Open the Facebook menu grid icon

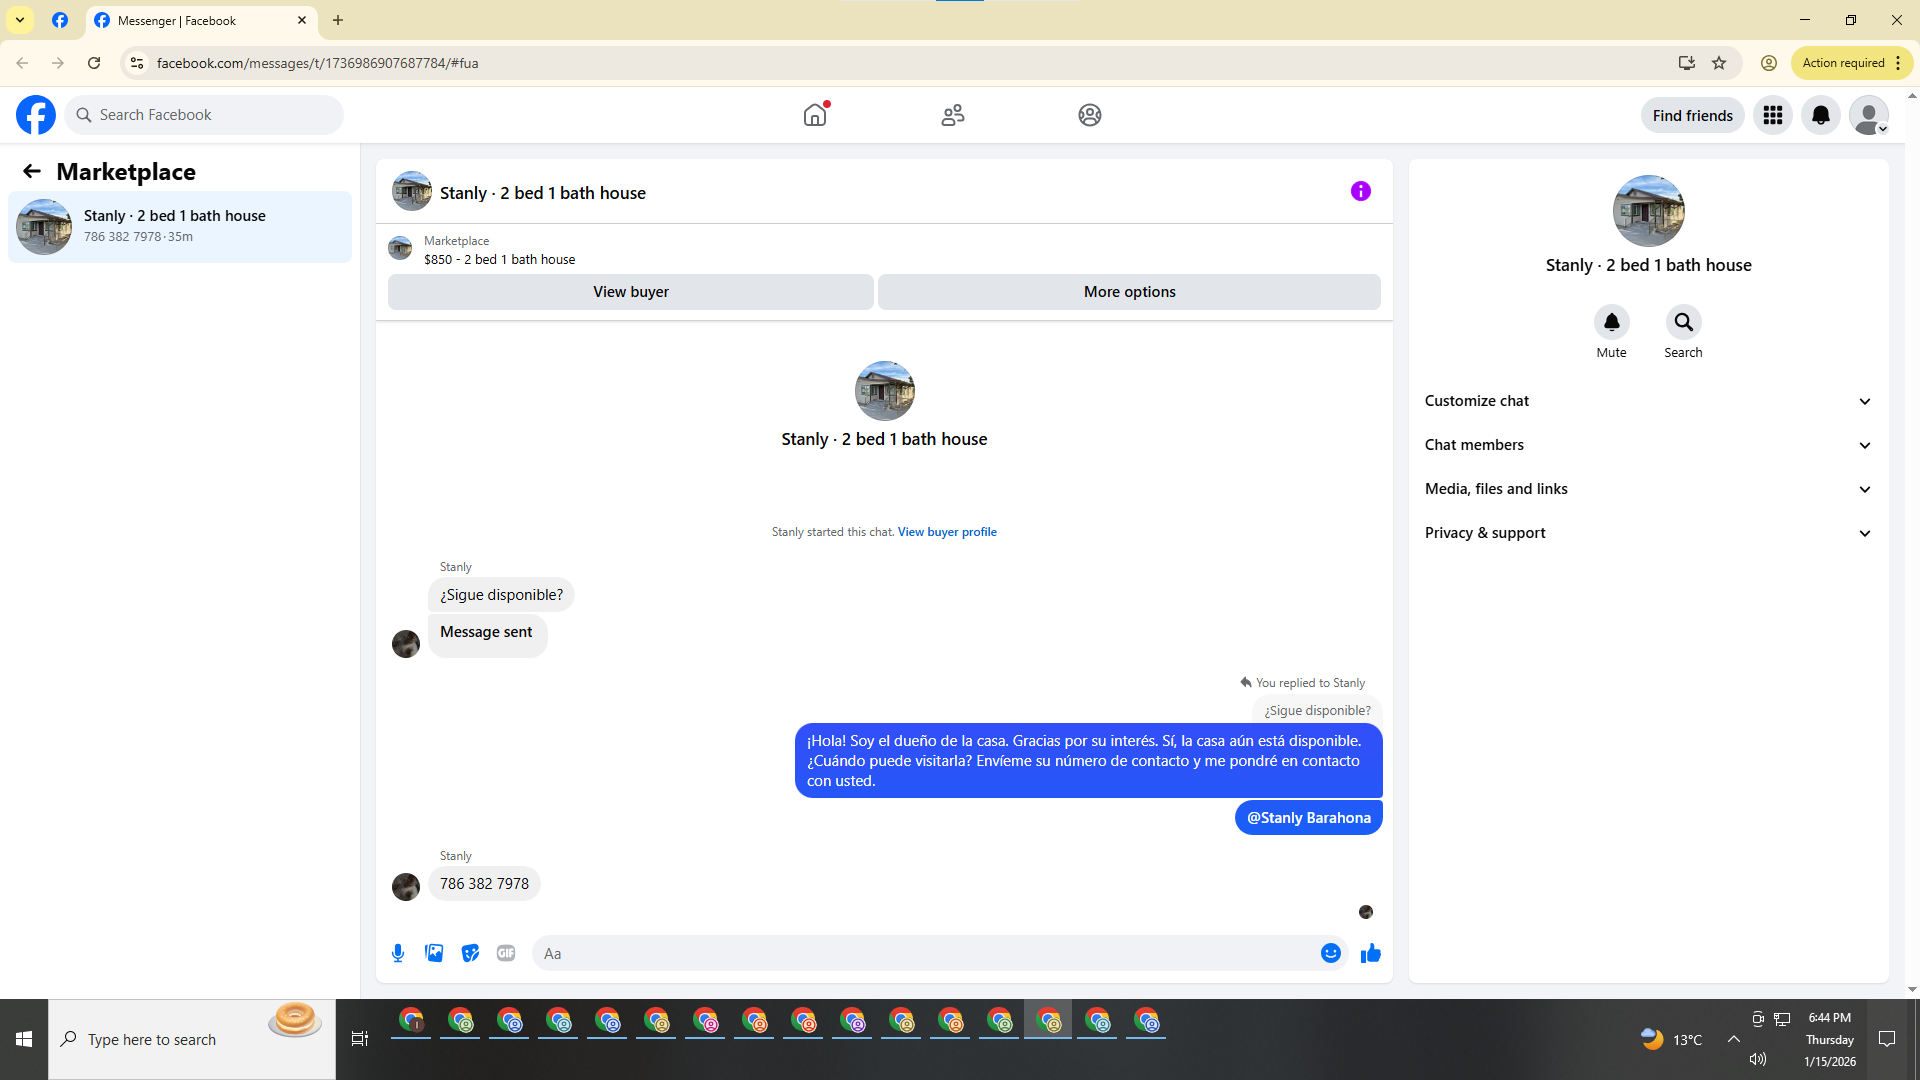point(1772,115)
